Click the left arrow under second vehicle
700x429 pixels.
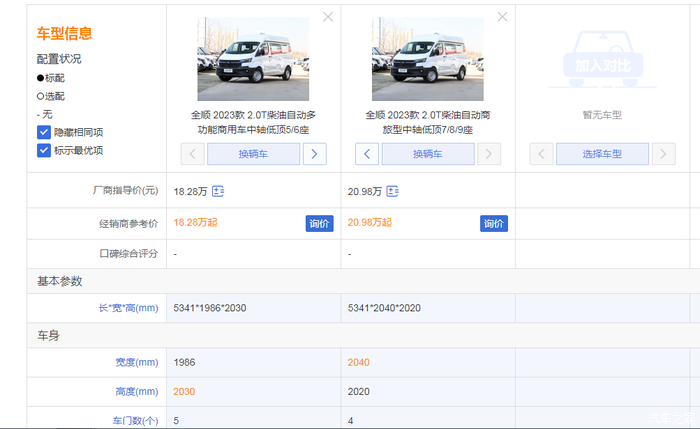point(367,154)
